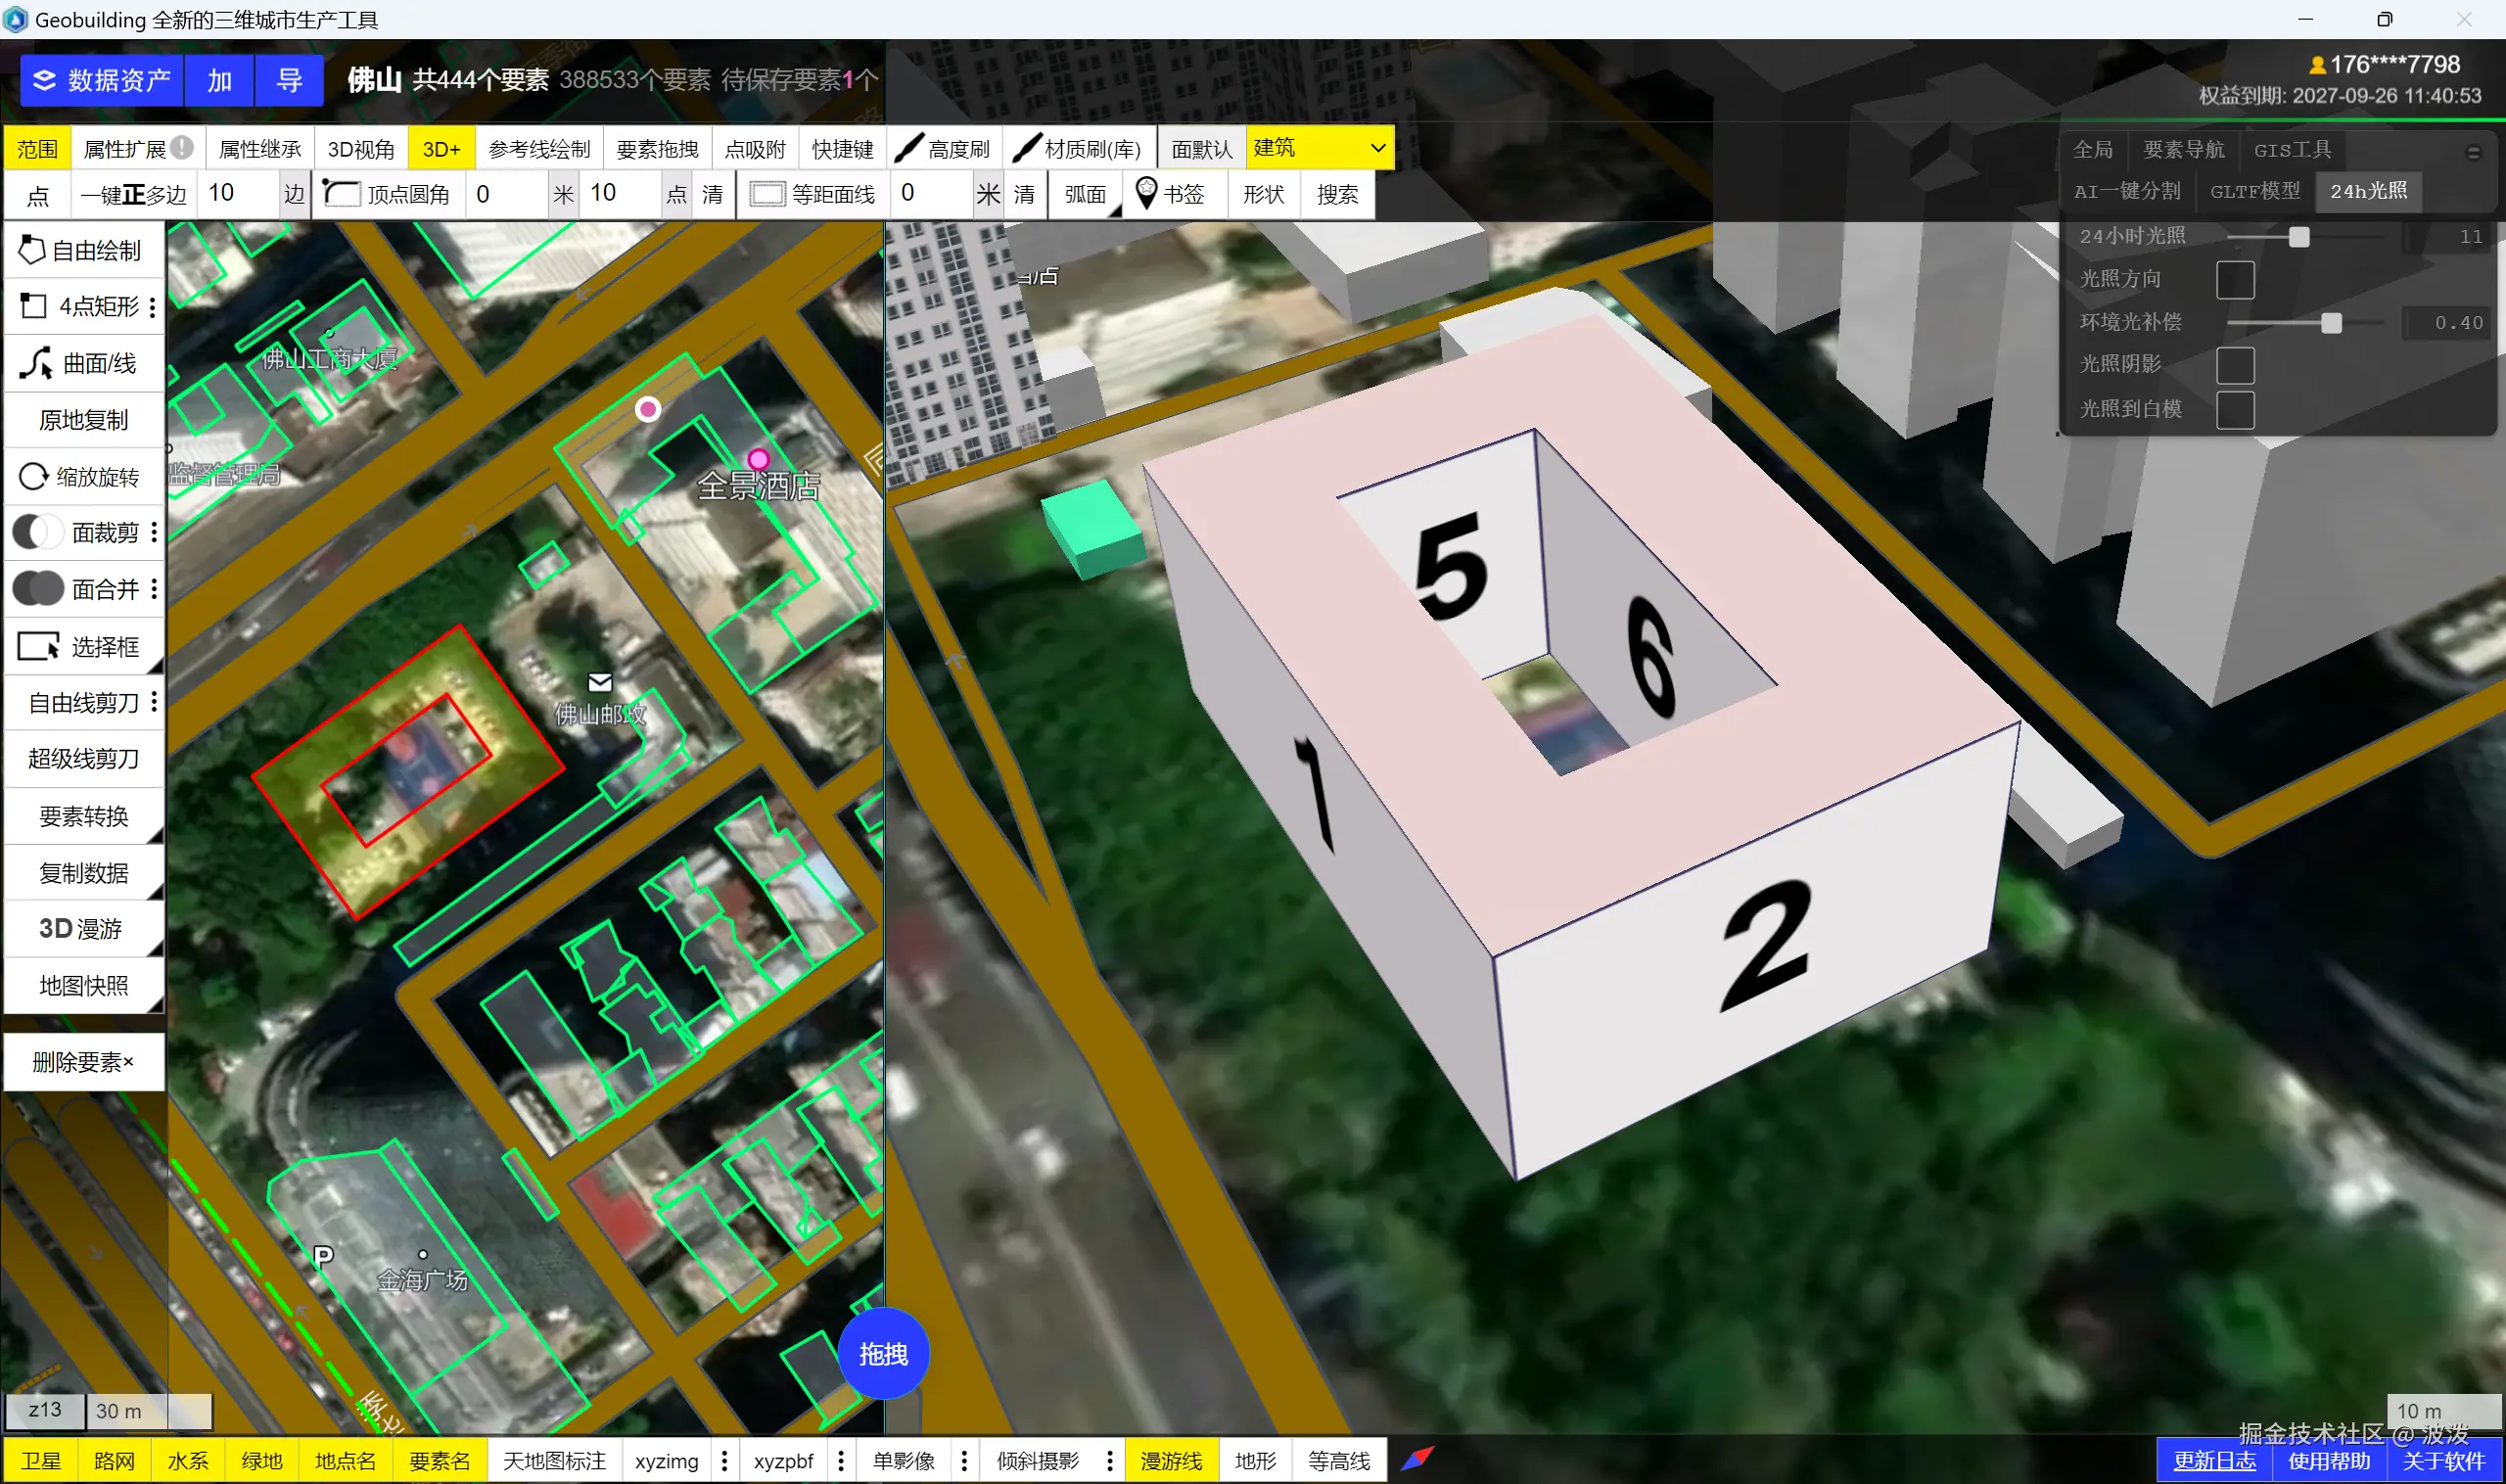Image resolution: width=2506 pixels, height=1484 pixels.
Task: Expand the 倾斜摄影 options dots
Action: tap(1109, 1461)
